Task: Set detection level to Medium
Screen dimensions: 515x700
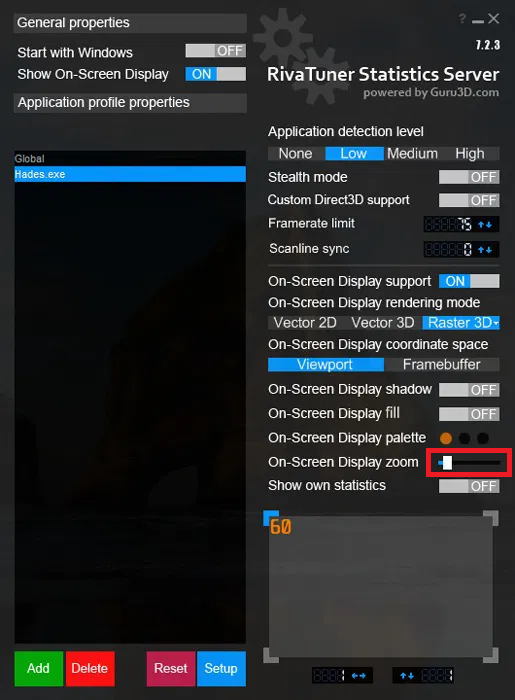Action: pos(412,154)
